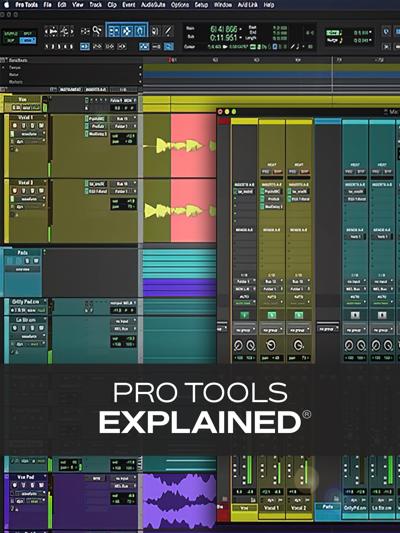400x533 pixels.
Task: Select the Selector tool
Action: point(126,32)
